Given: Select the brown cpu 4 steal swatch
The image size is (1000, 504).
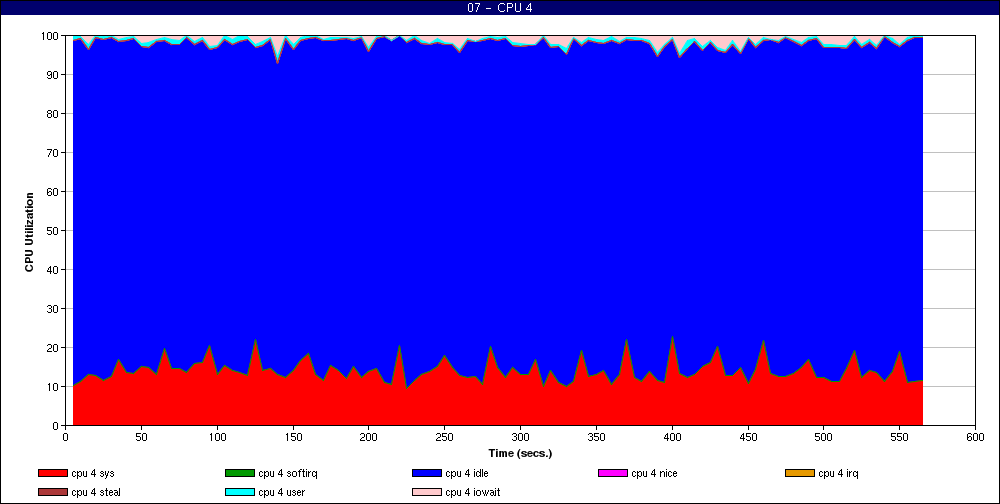Looking at the screenshot, I should [x=52, y=492].
